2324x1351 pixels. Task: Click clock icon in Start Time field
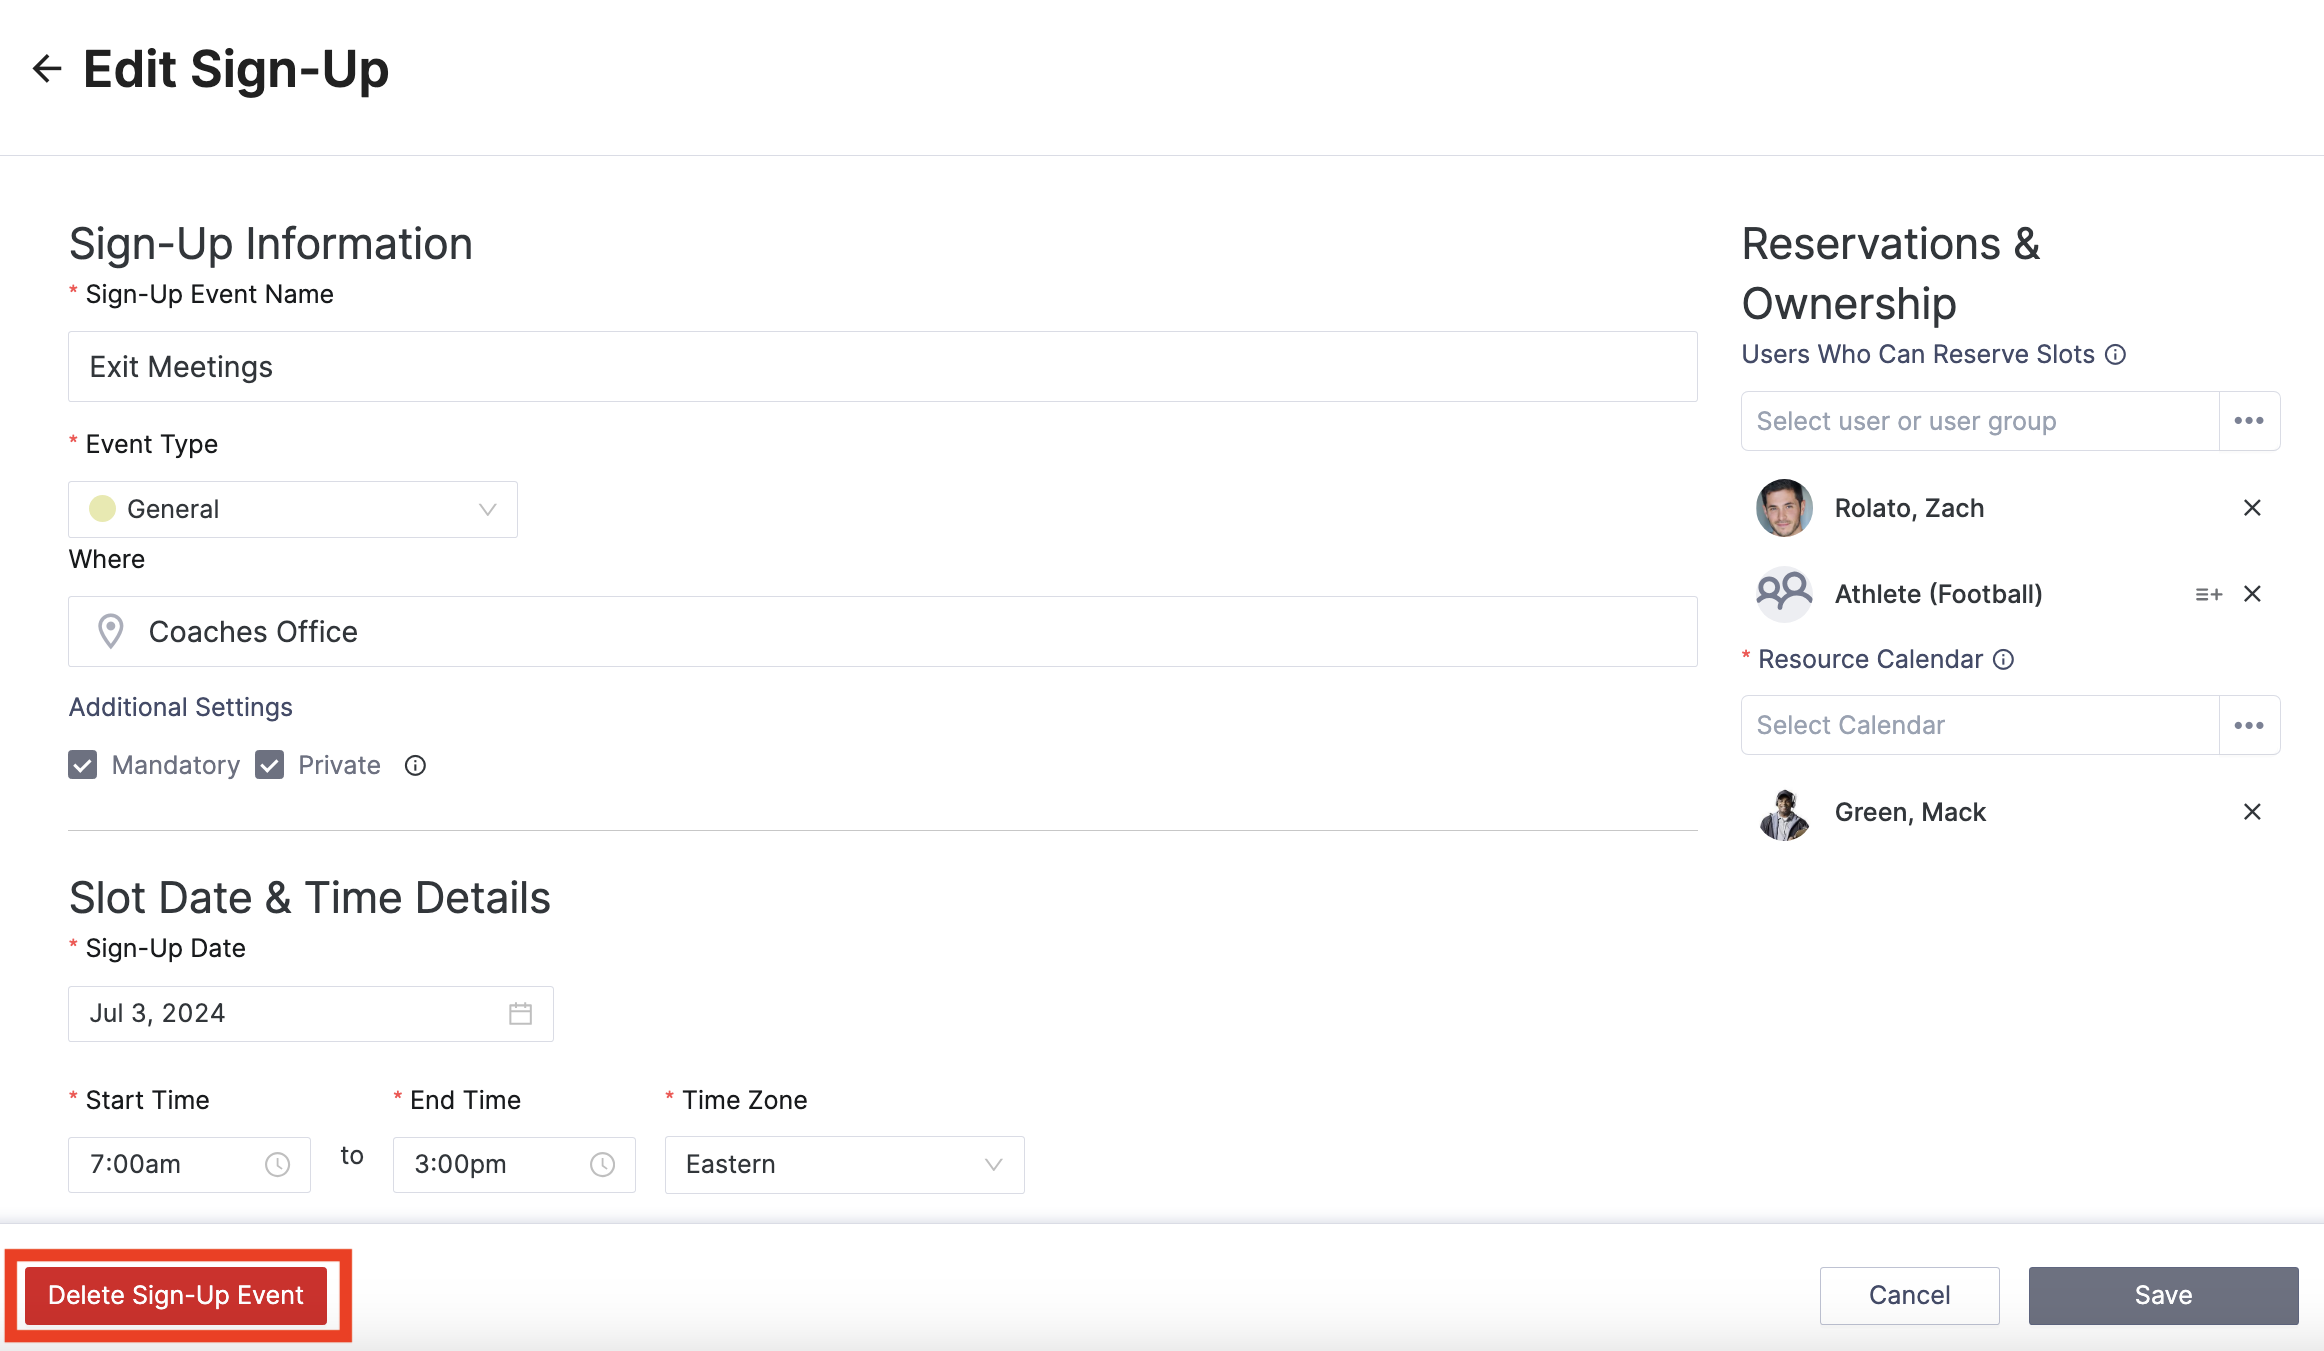277,1165
